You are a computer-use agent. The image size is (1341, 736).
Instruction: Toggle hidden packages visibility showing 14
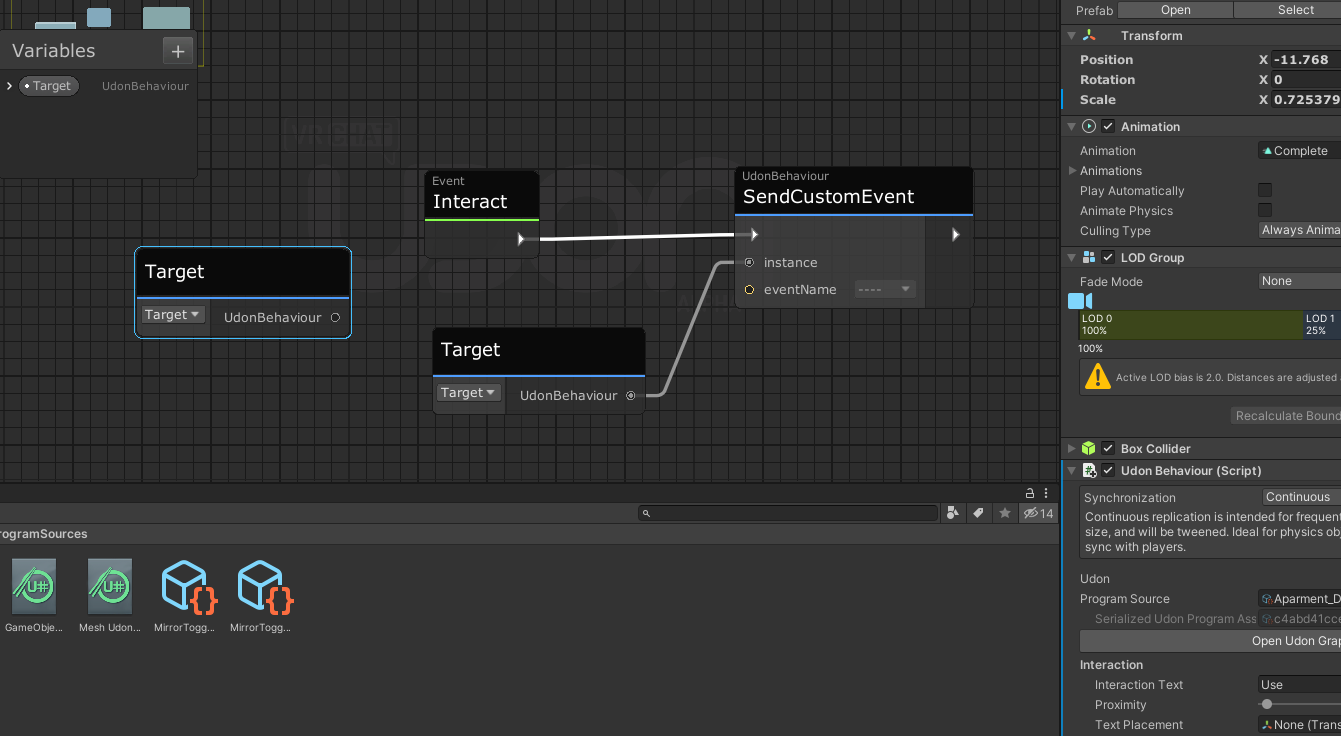point(1039,513)
